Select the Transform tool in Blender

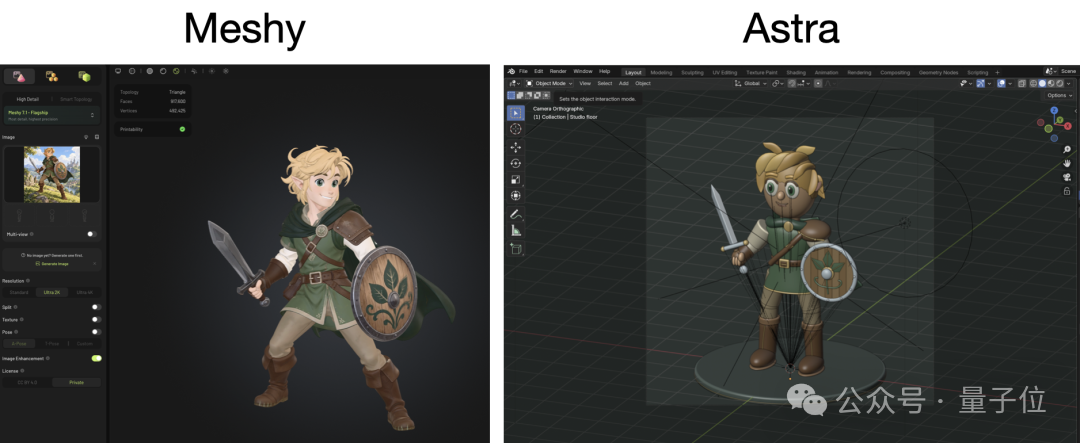click(x=515, y=196)
